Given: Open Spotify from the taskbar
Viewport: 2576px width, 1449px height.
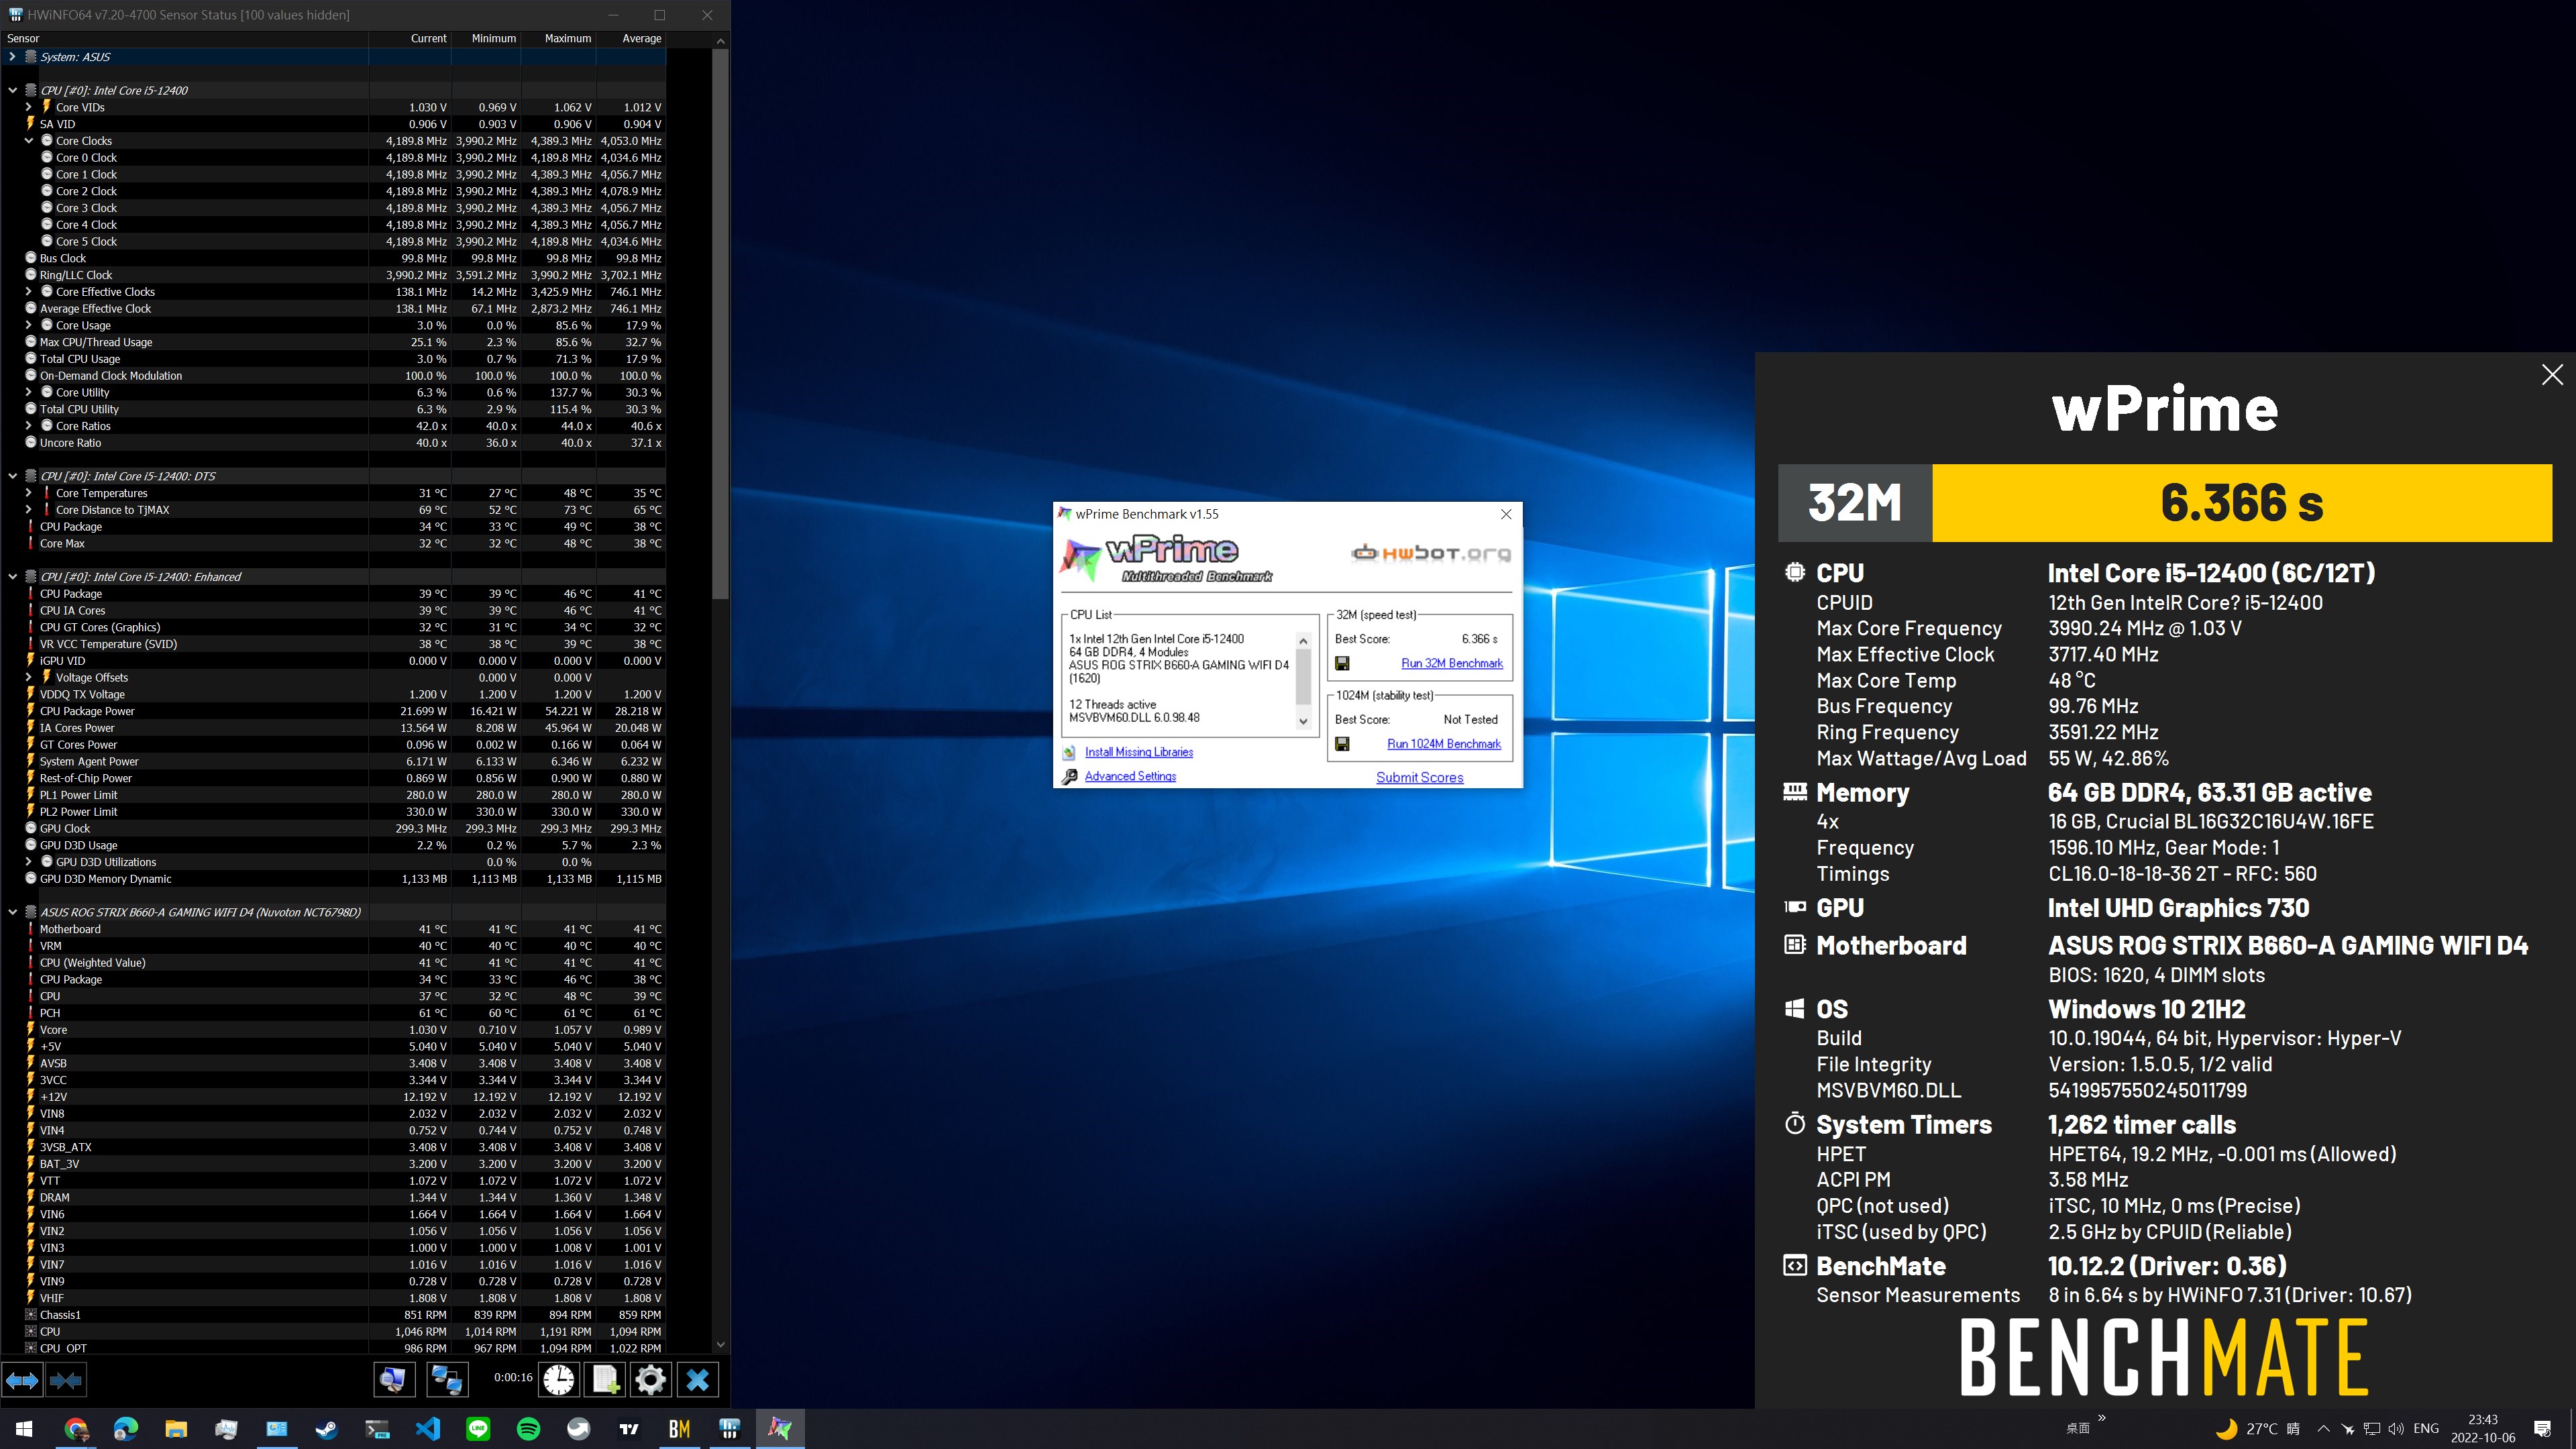Looking at the screenshot, I should point(528,1429).
